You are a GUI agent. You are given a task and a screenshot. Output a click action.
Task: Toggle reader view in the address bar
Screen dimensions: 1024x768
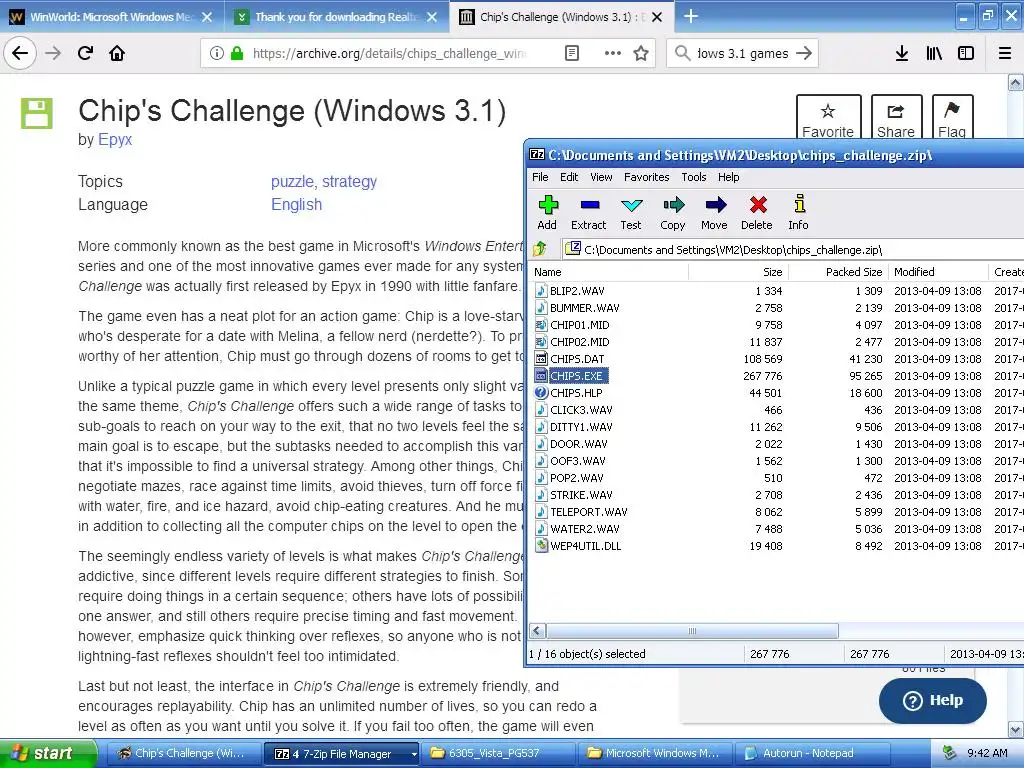[x=571, y=54]
